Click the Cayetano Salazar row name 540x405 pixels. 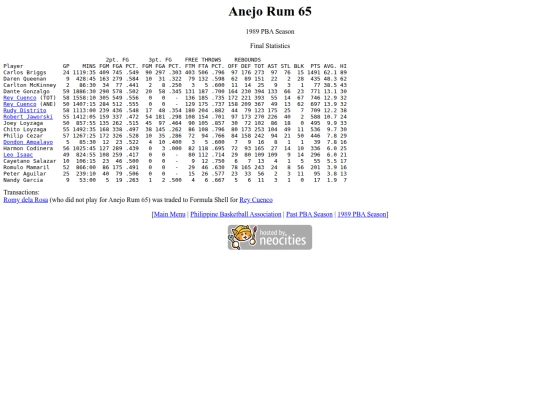[30, 161]
